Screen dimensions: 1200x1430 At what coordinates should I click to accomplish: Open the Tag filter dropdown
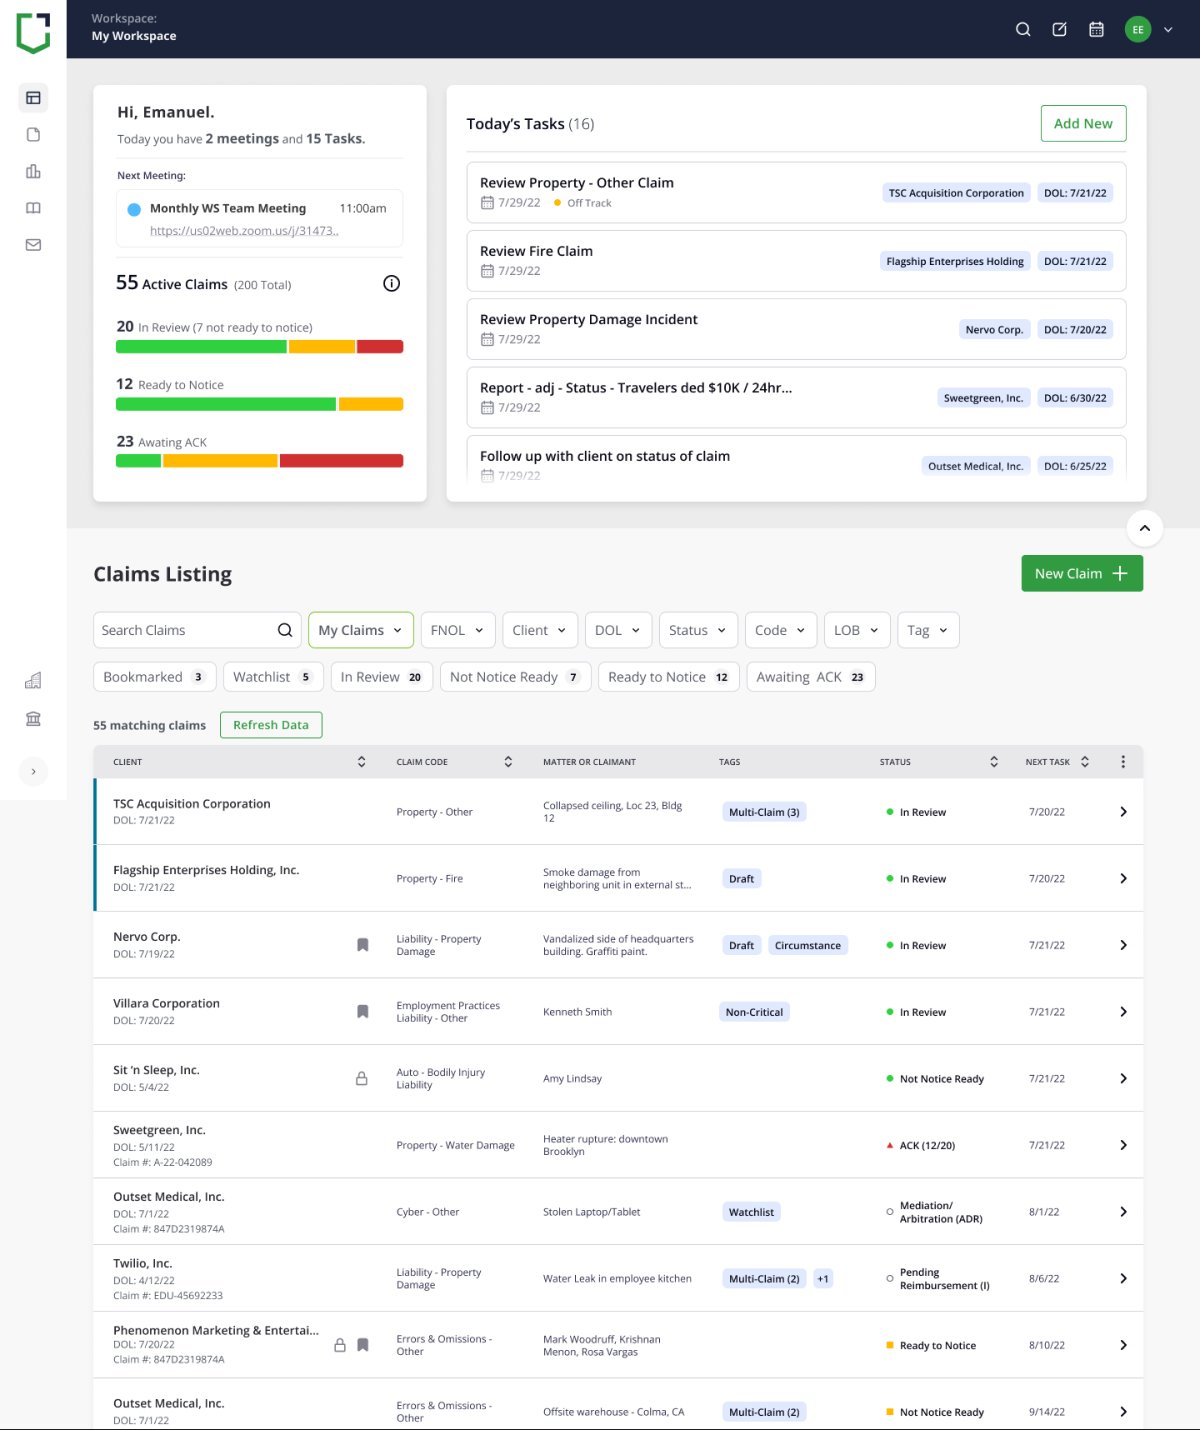[929, 630]
